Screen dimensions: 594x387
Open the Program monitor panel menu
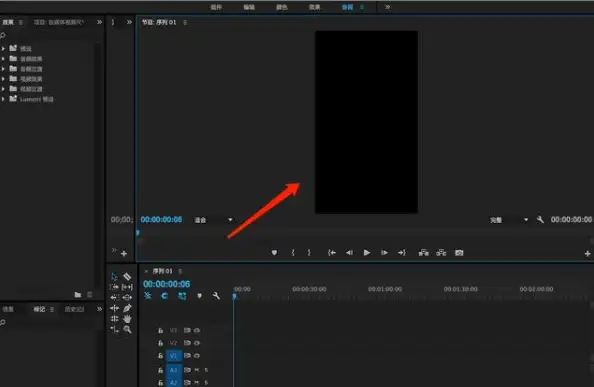click(185, 23)
